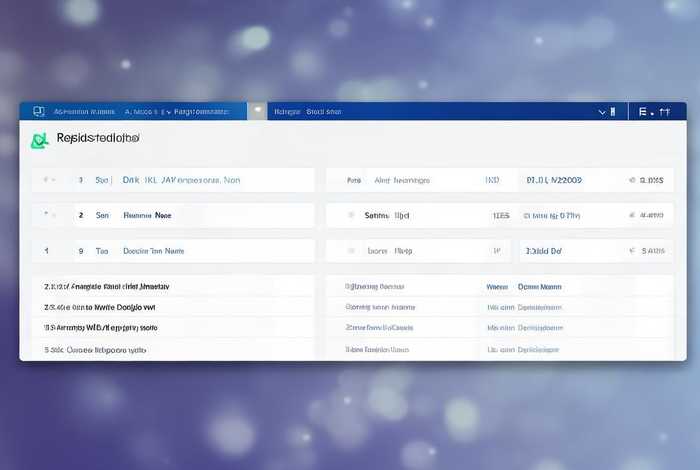The width and height of the screenshot is (700, 470).
Task: Click the monitor icon in the title bar
Action: pyautogui.click(x=39, y=112)
